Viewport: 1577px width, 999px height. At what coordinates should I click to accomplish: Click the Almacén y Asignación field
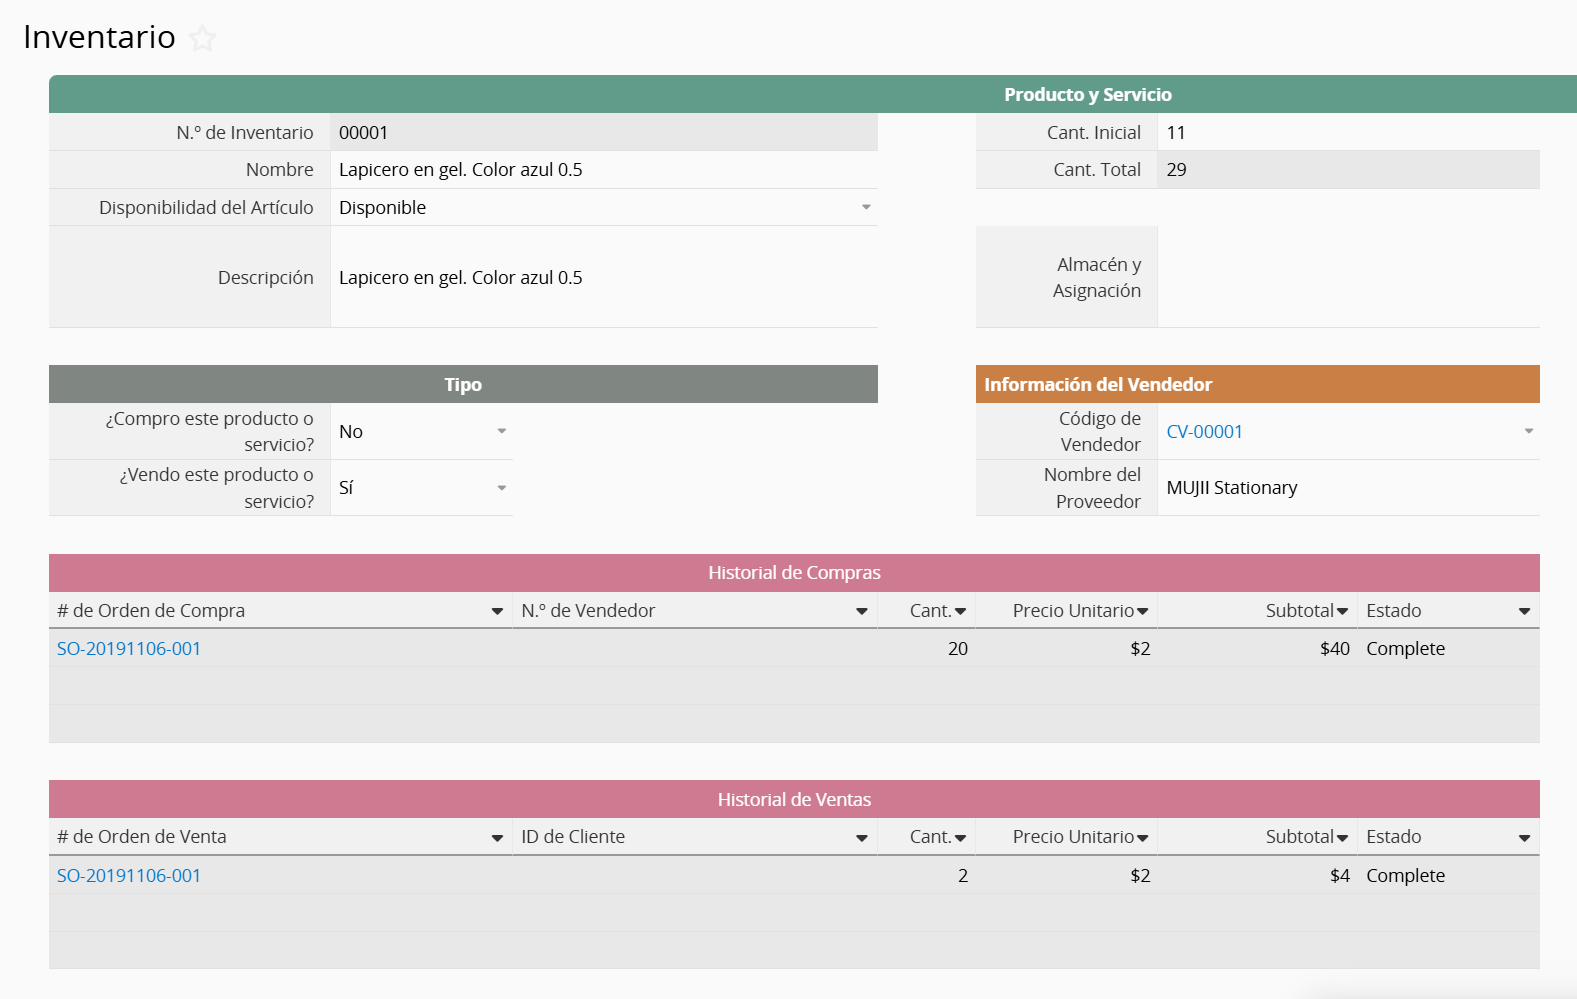coord(1347,278)
